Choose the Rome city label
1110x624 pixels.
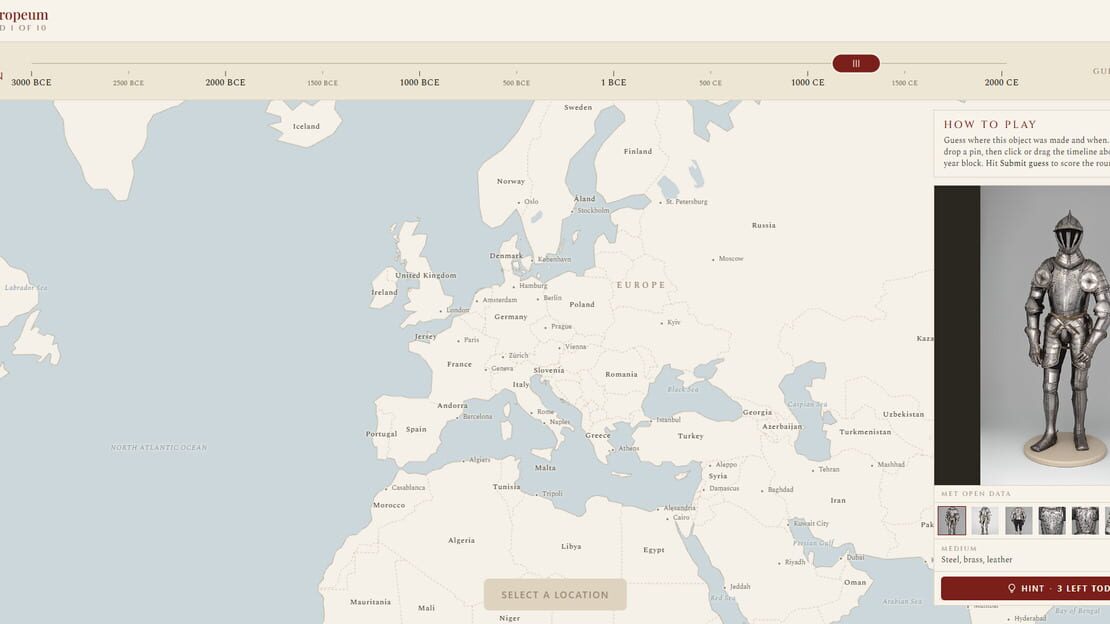coord(545,411)
